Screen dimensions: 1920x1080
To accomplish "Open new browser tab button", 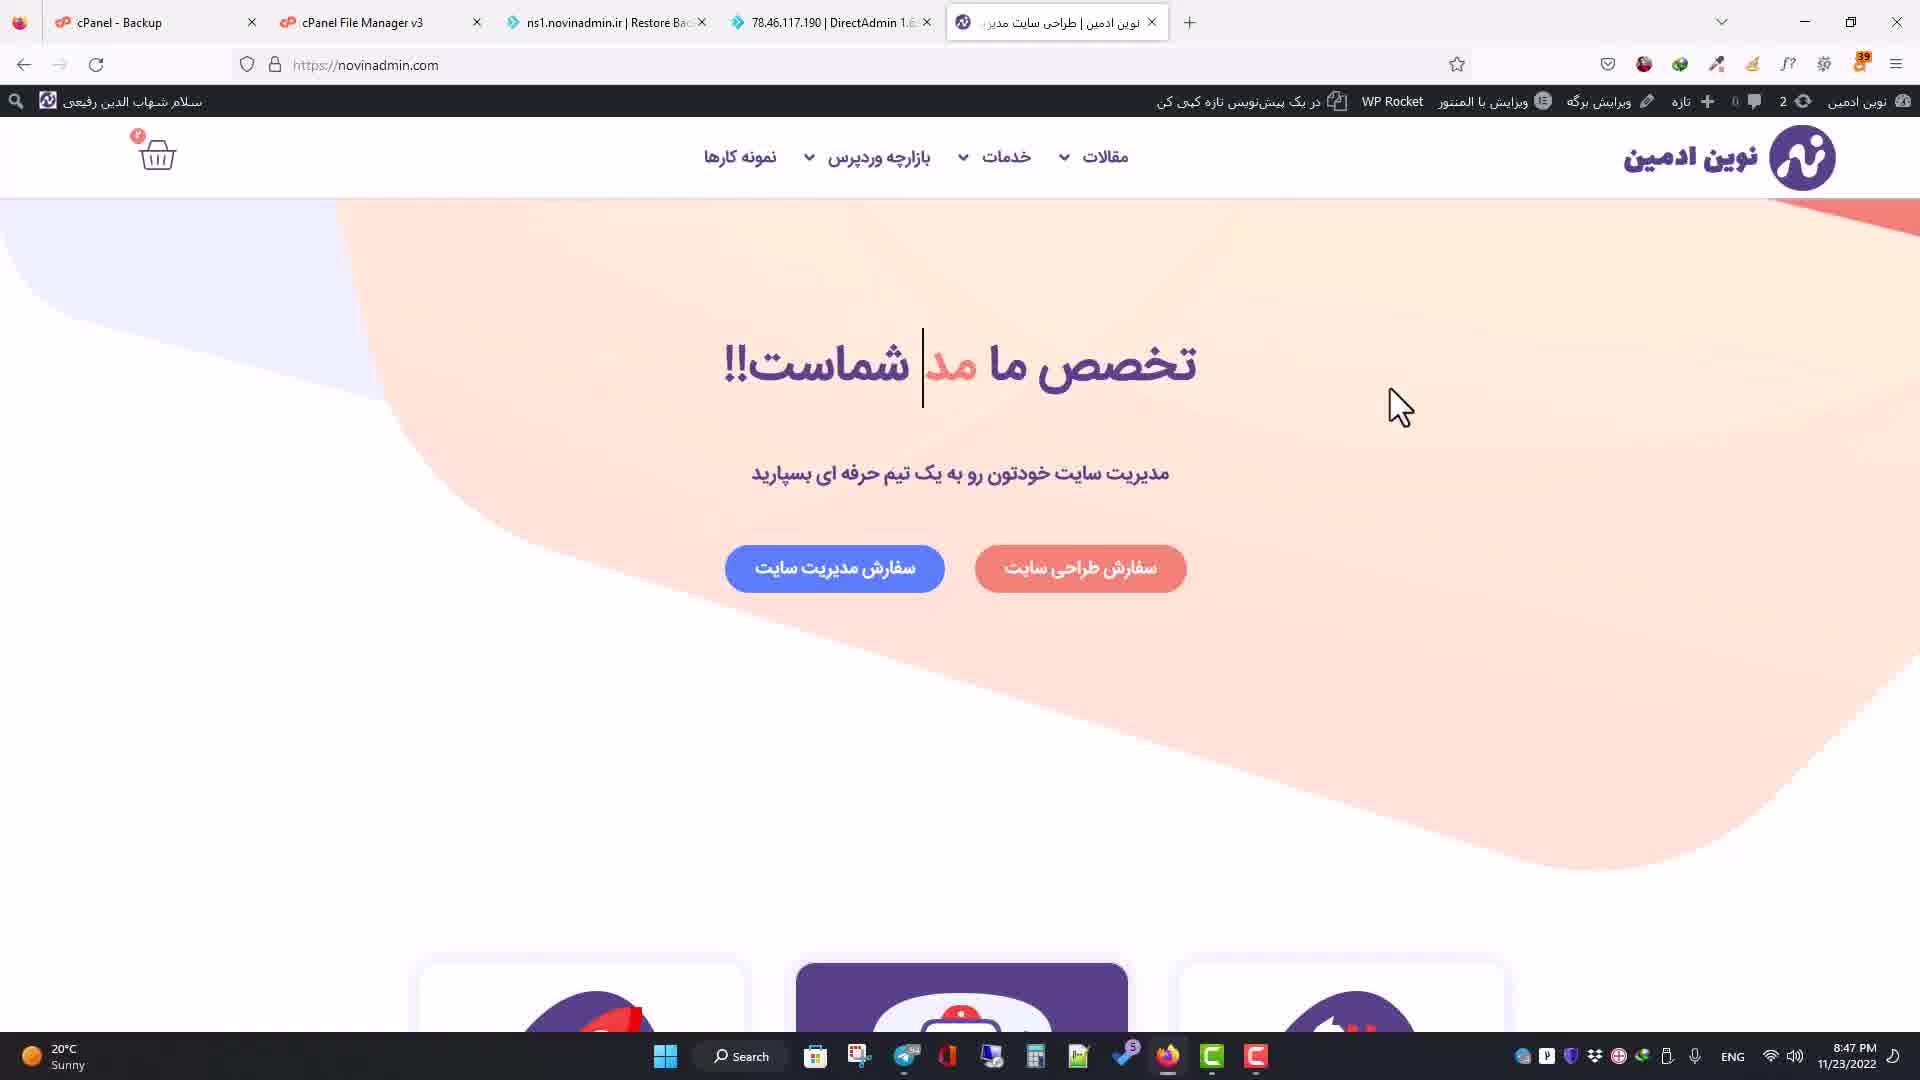I will click(x=1189, y=22).
